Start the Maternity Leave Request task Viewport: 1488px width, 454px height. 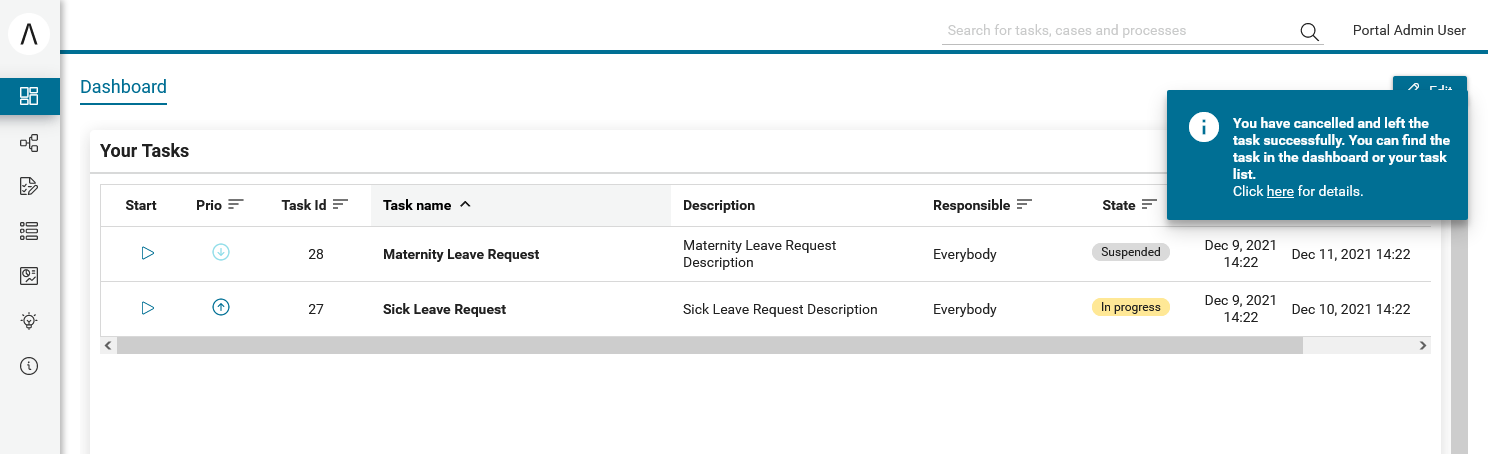pyautogui.click(x=148, y=254)
